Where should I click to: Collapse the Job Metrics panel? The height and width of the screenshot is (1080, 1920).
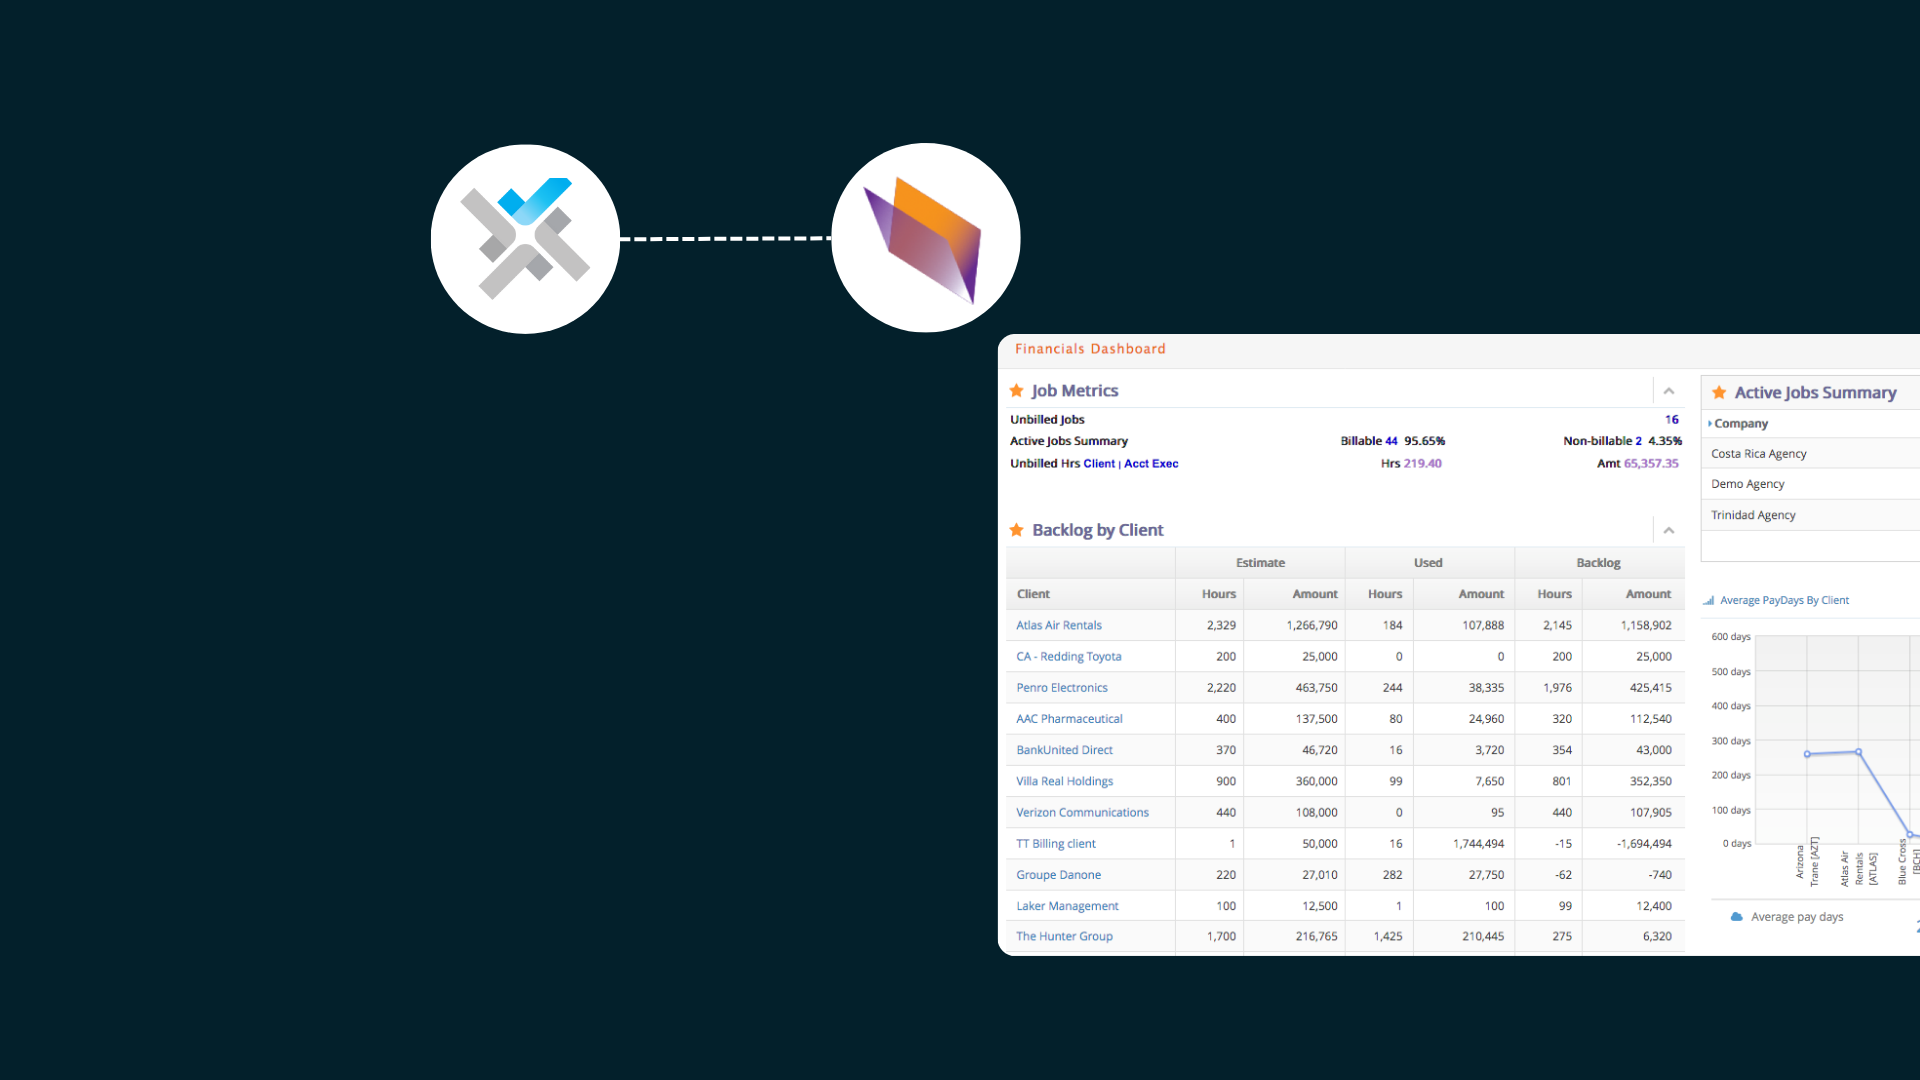point(1669,391)
